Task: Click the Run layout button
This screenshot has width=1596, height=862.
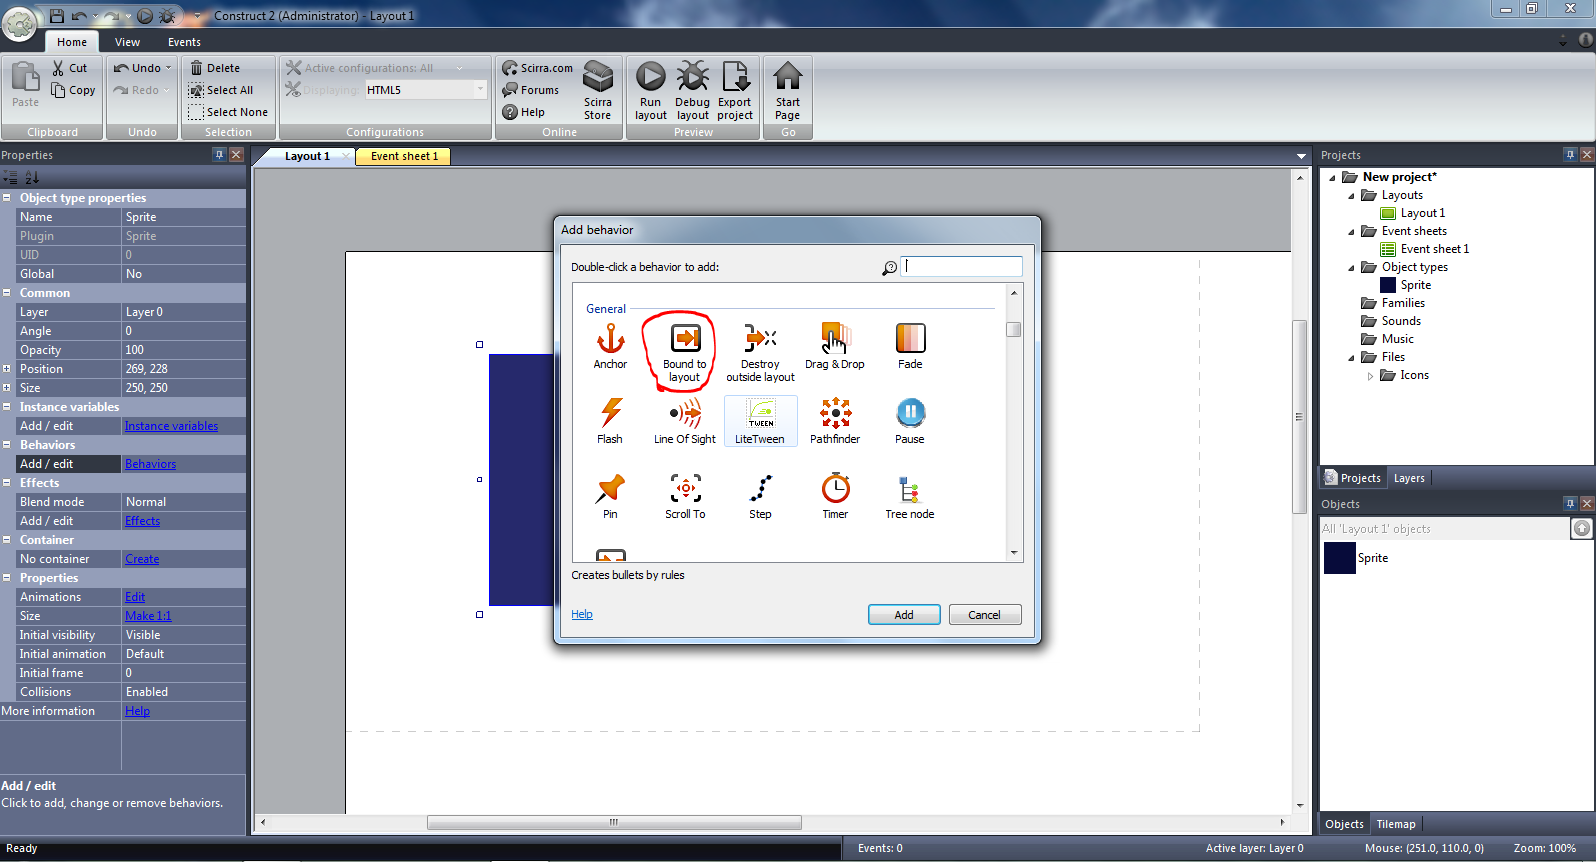Action: click(650, 91)
